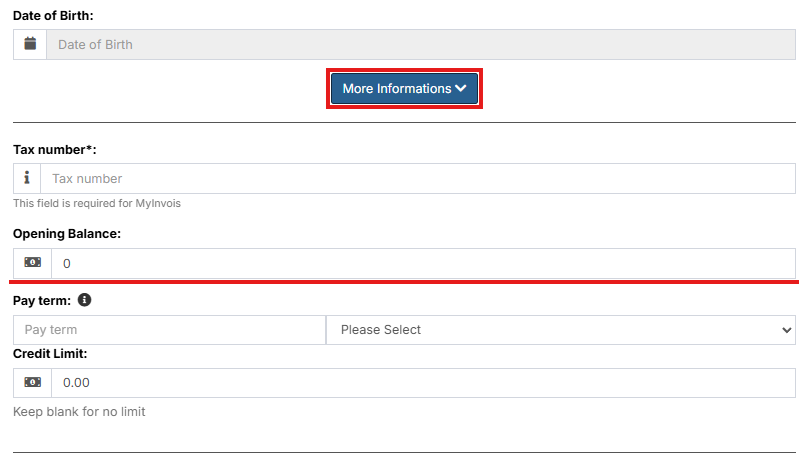Select the Opening Balance input box
The image size is (808, 456).
pos(423,263)
